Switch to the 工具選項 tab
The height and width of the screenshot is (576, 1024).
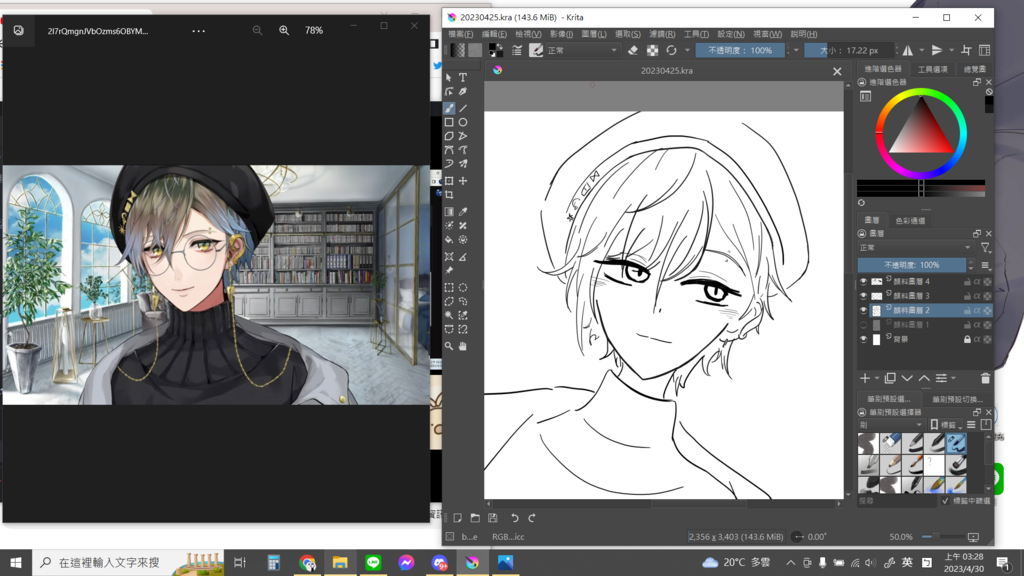932,69
